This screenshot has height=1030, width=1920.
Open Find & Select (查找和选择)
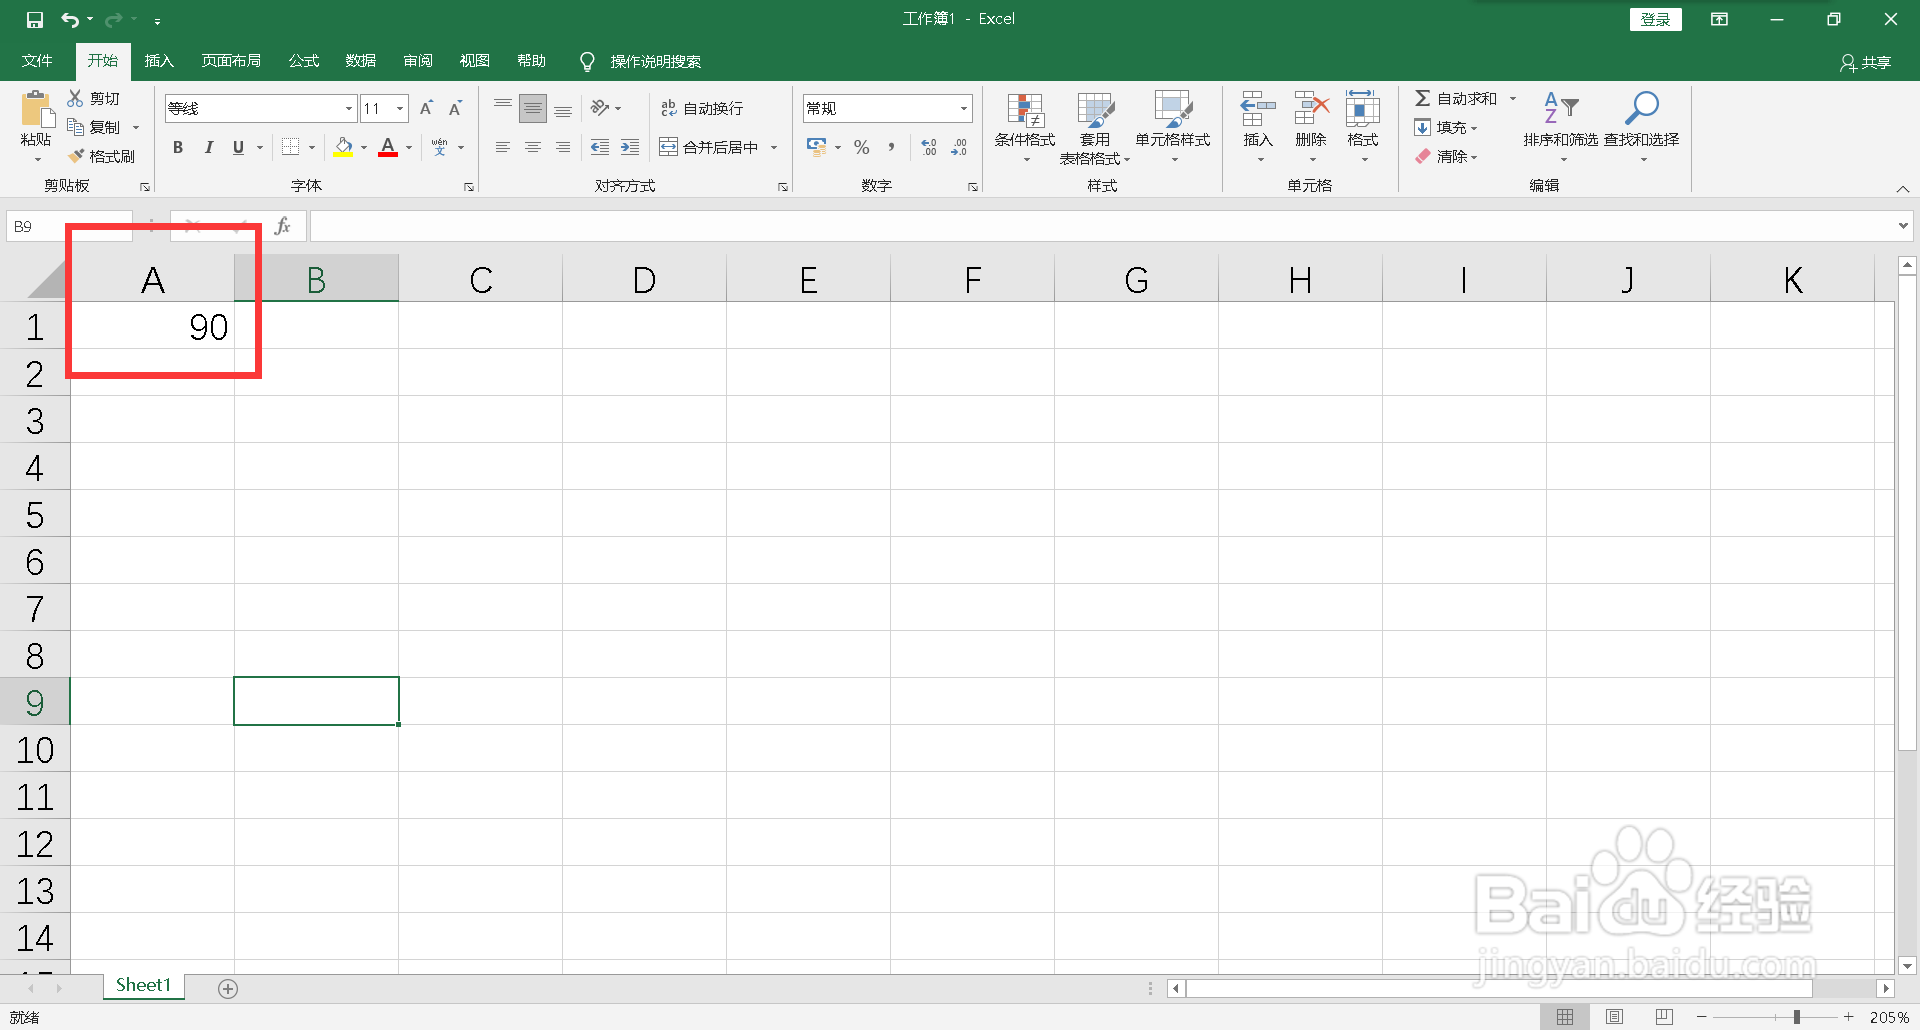(x=1642, y=127)
